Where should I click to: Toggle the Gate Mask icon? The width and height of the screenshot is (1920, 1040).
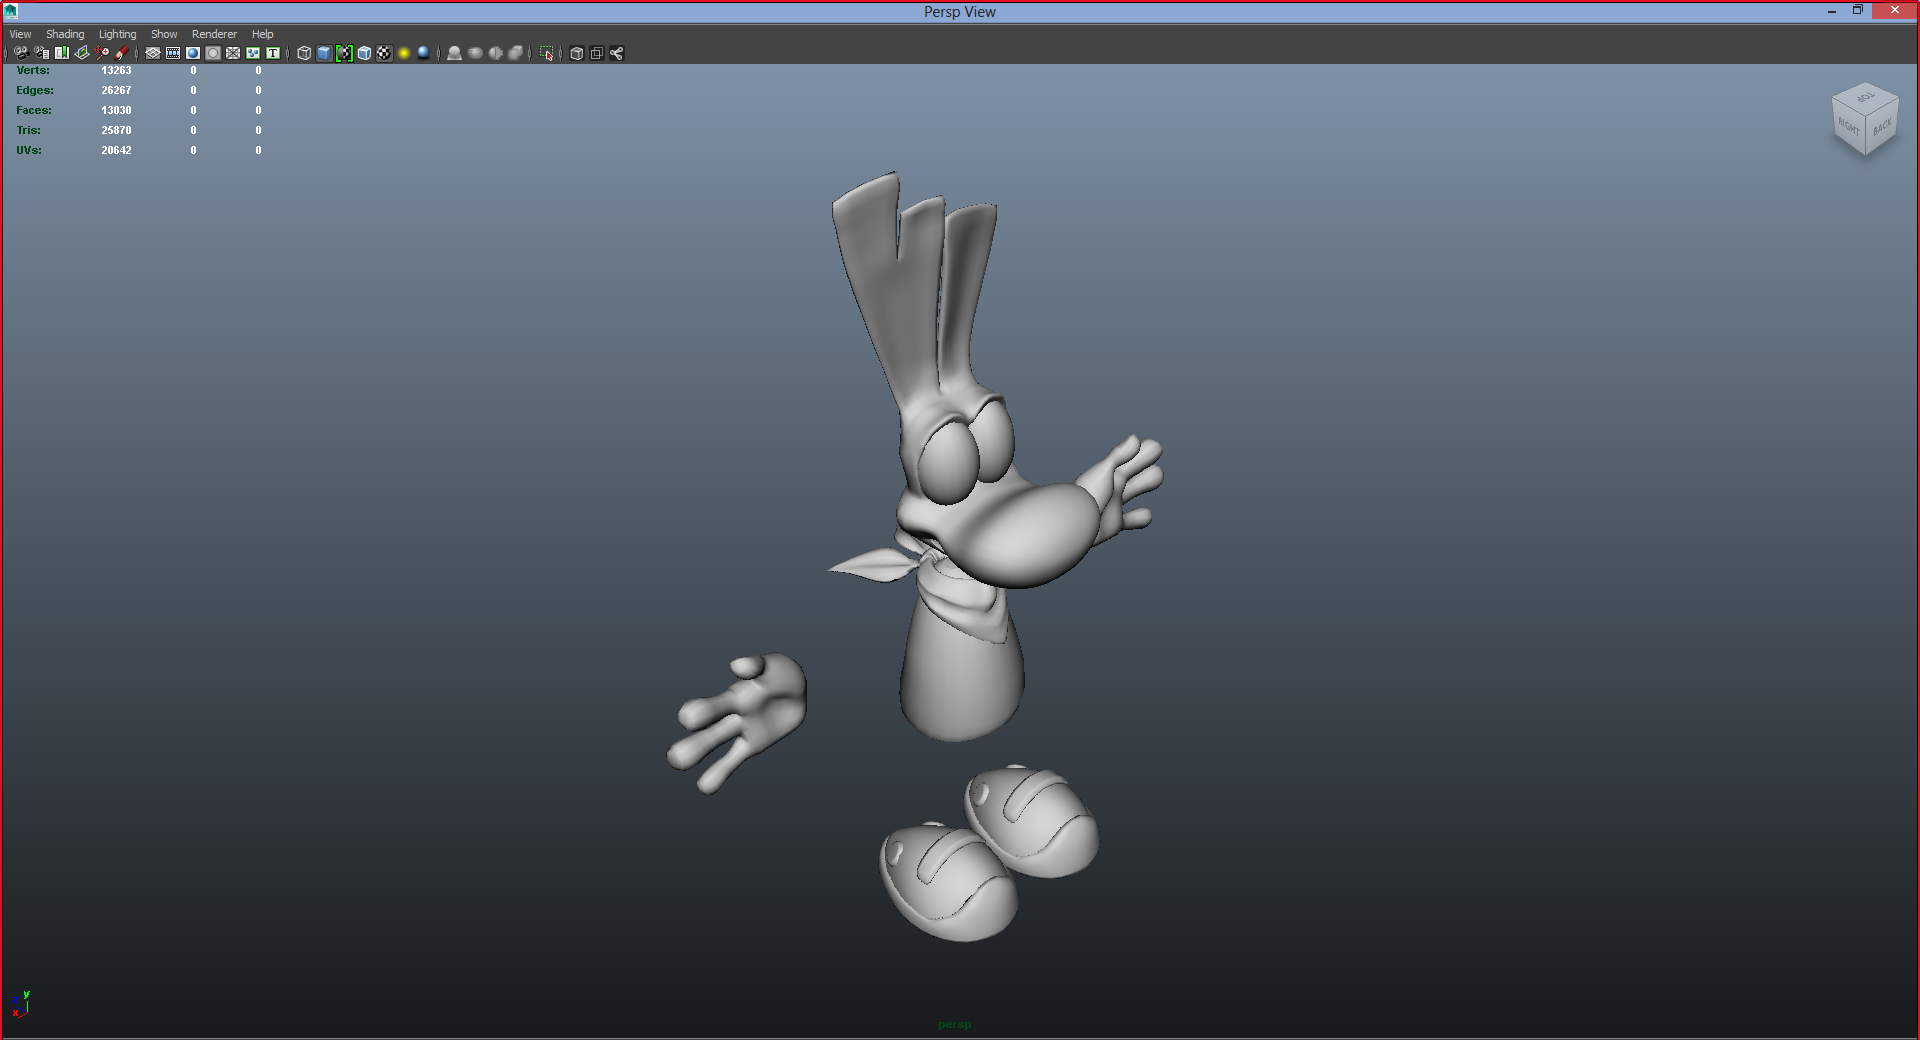(213, 53)
